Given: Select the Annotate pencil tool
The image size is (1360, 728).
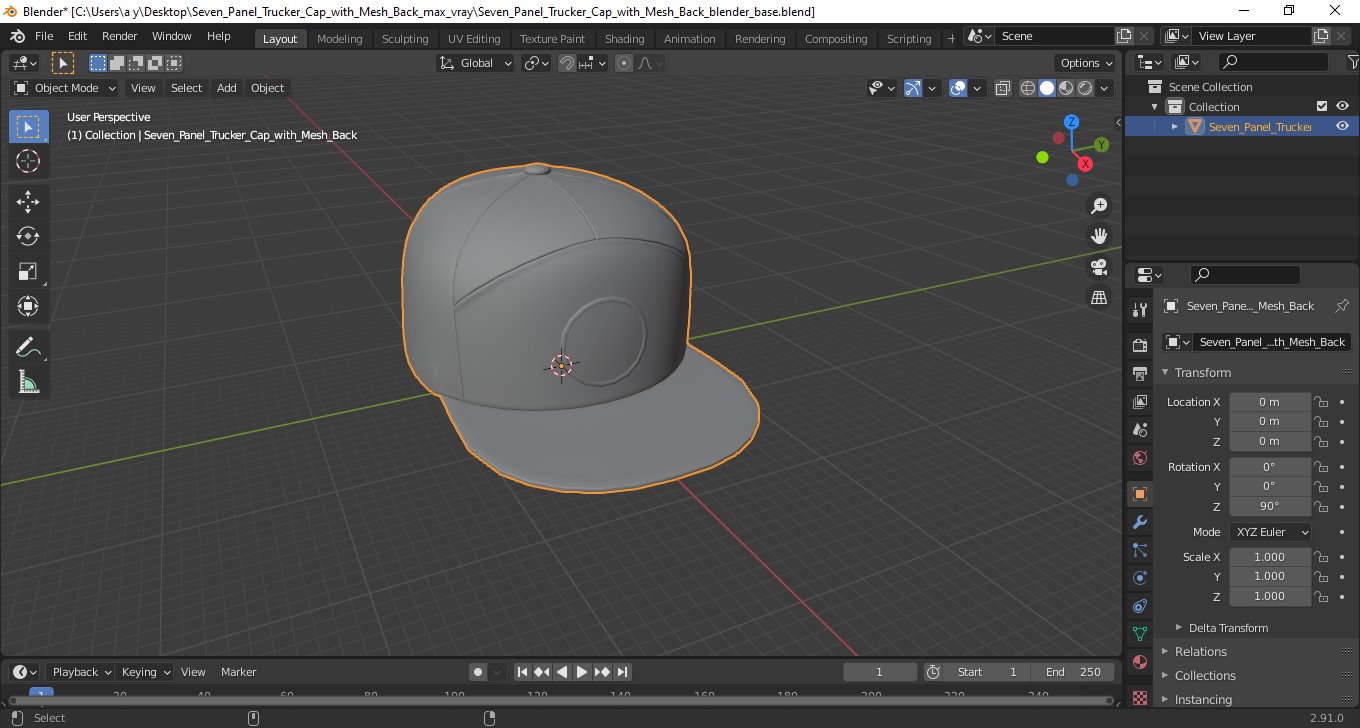Looking at the screenshot, I should tap(28, 347).
